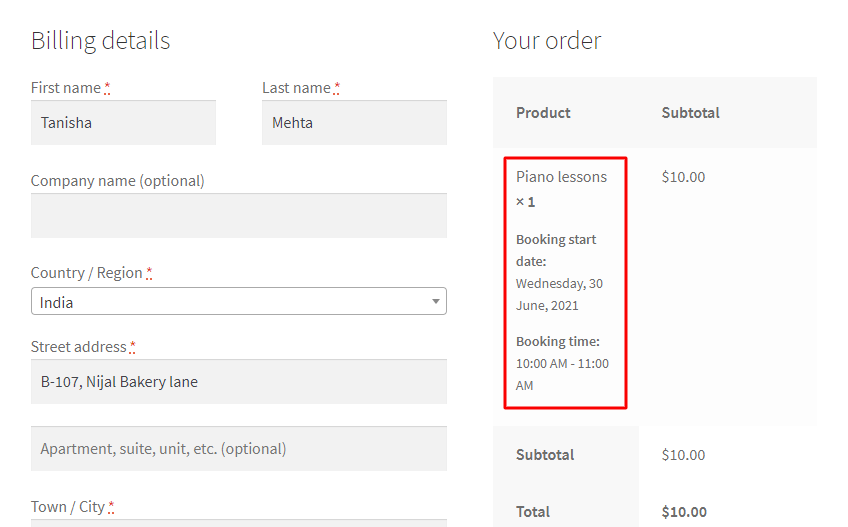848x527 pixels.
Task: Click the Booking time label
Action: (558, 341)
